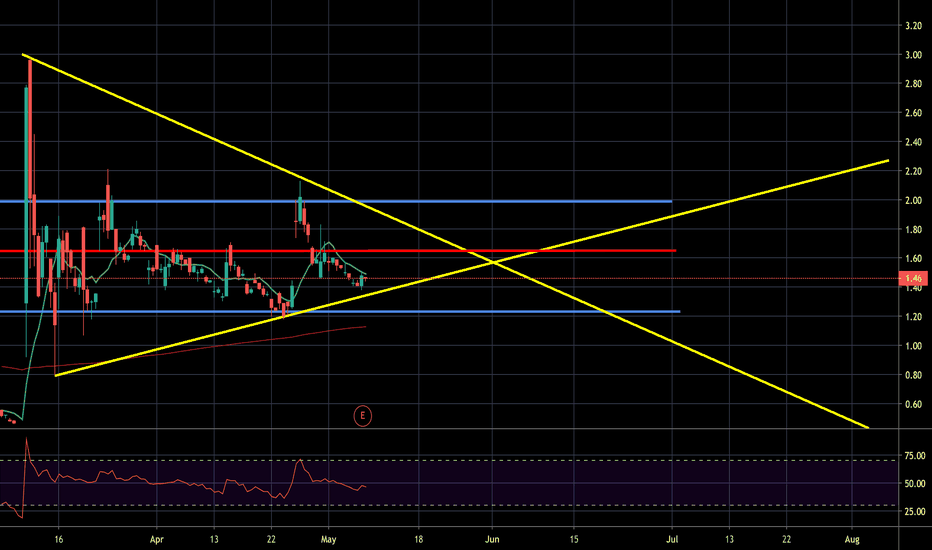Click the RSI 50.00 axis label
The height and width of the screenshot is (550, 932).
(x=915, y=484)
